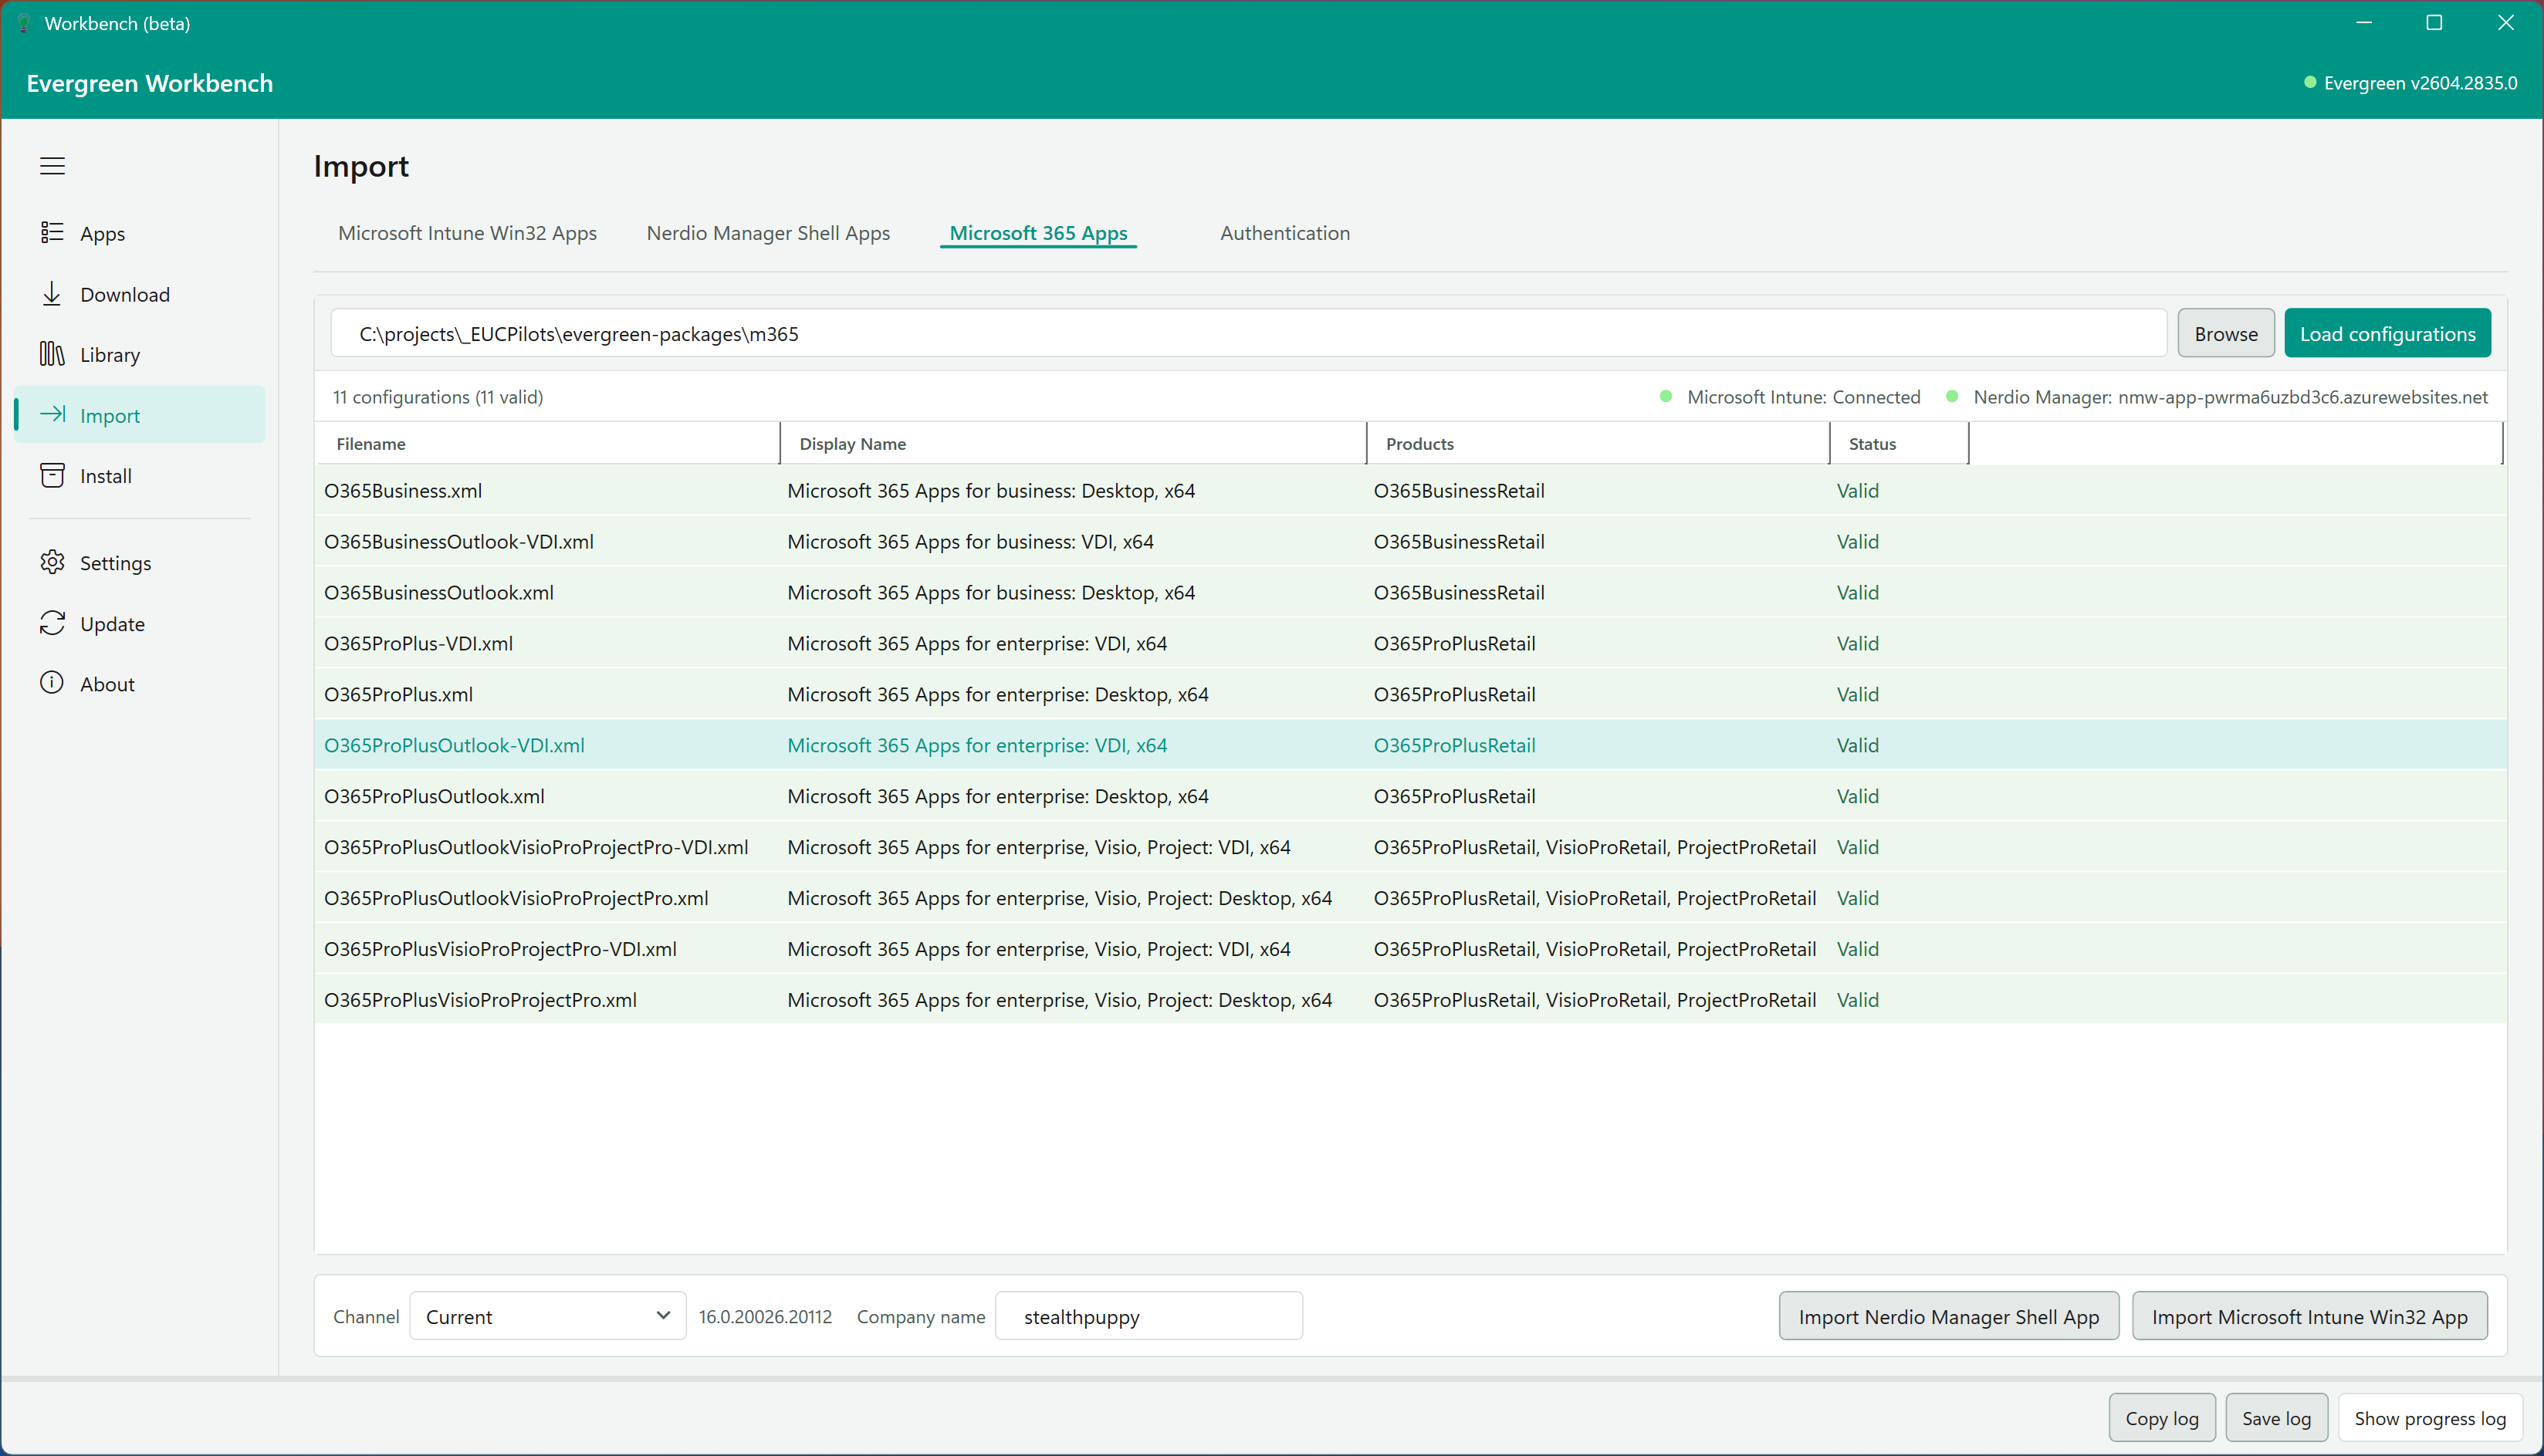Toggle the hamburger navigation menu
The height and width of the screenshot is (1456, 2544).
[52, 166]
